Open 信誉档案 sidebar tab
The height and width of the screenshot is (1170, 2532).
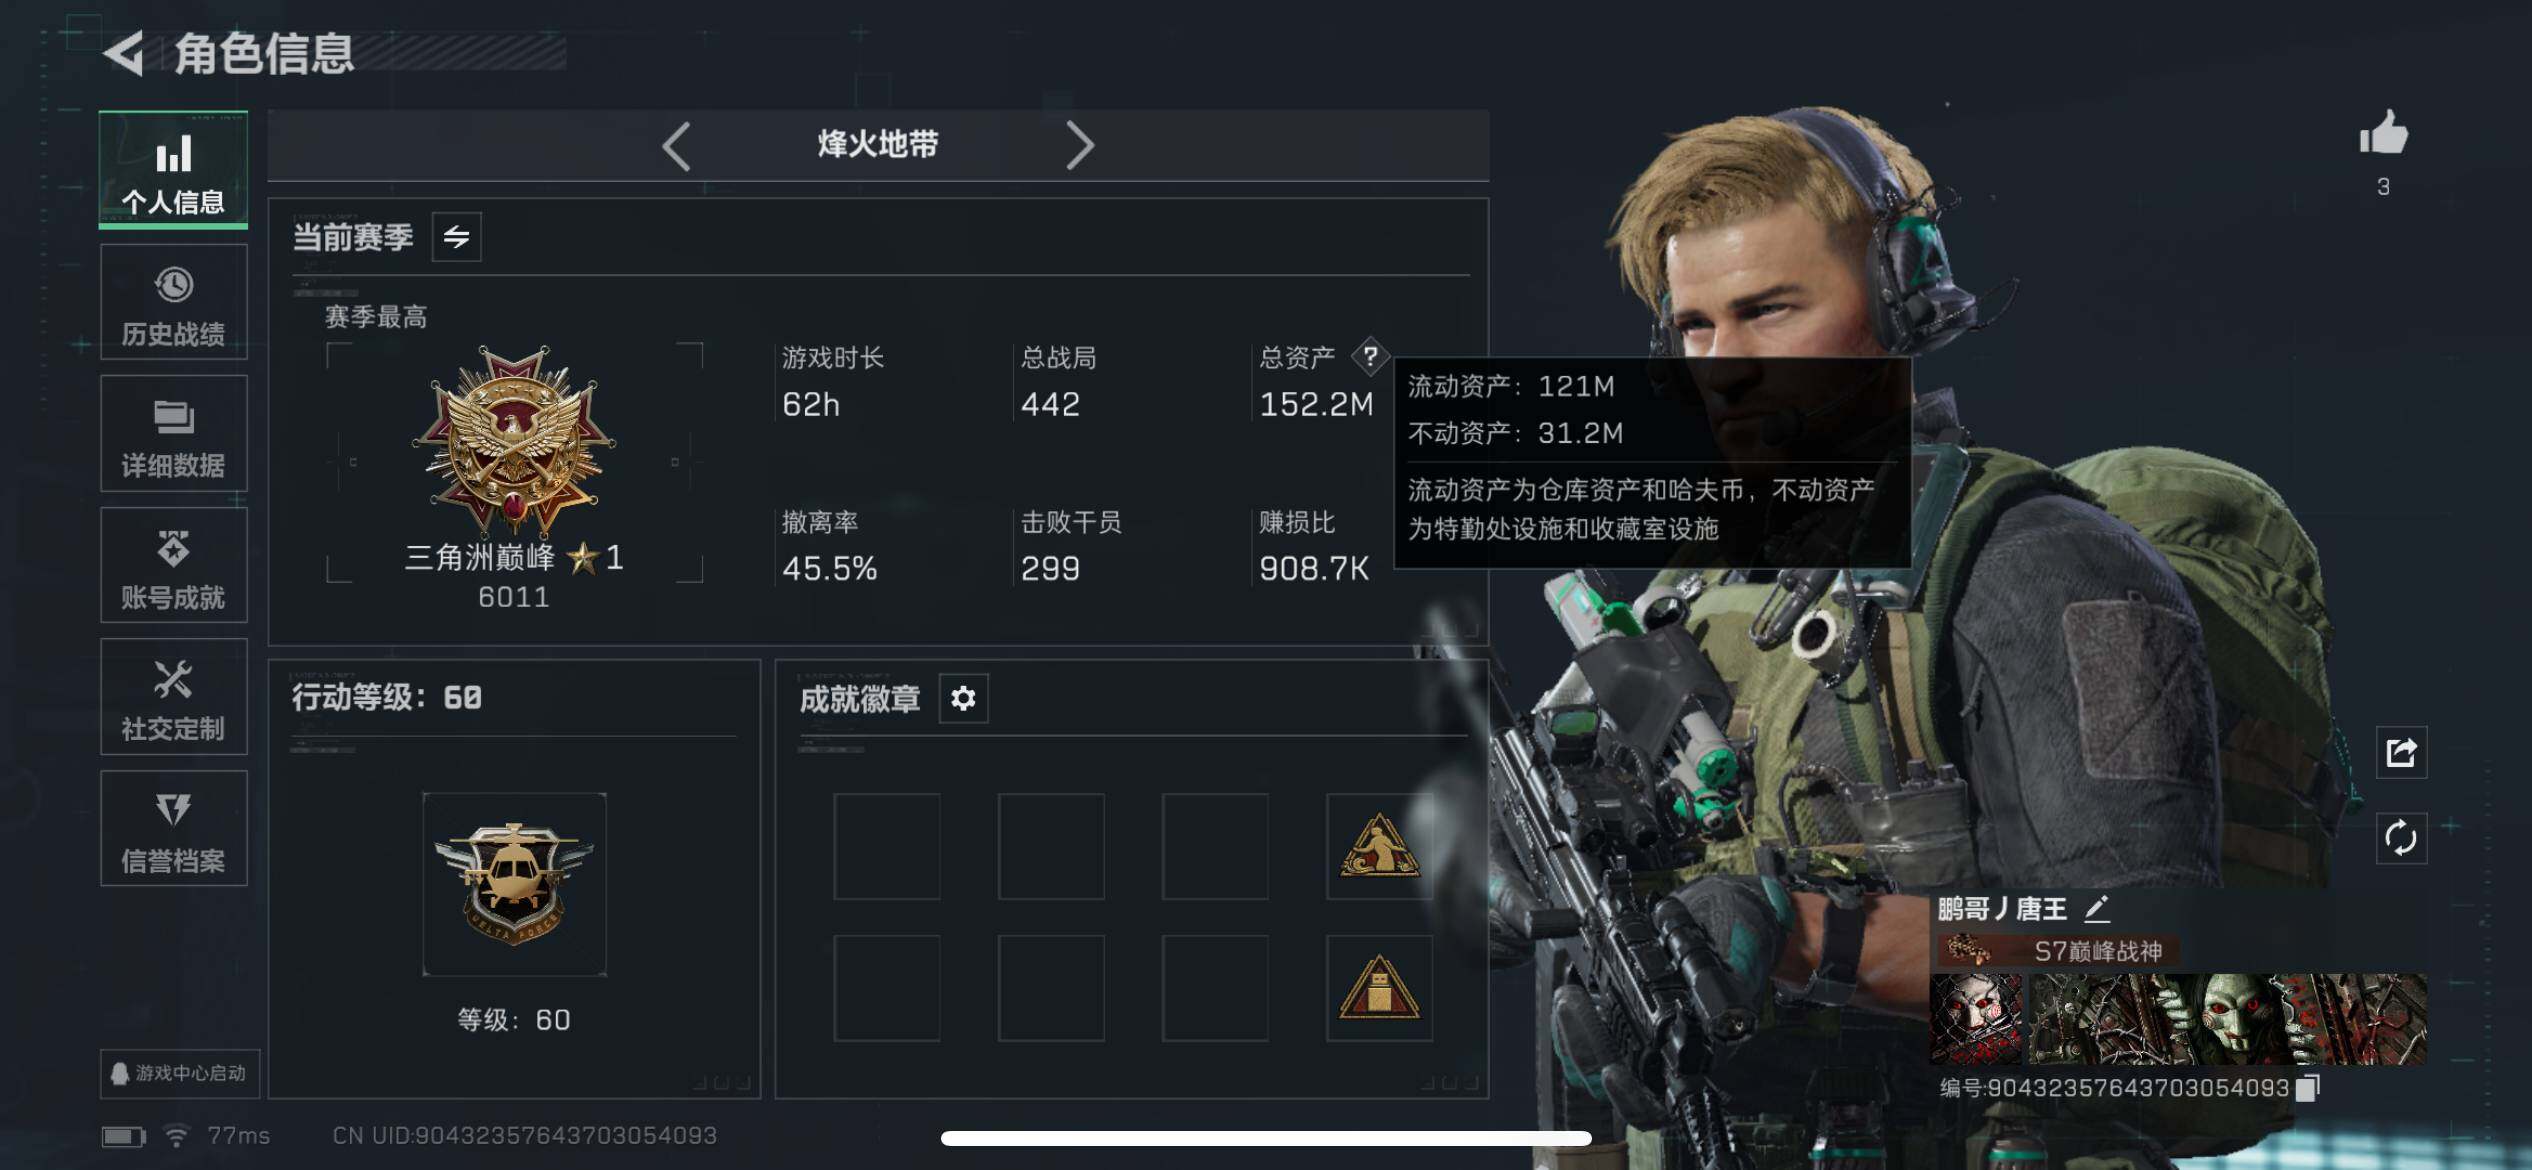174,829
